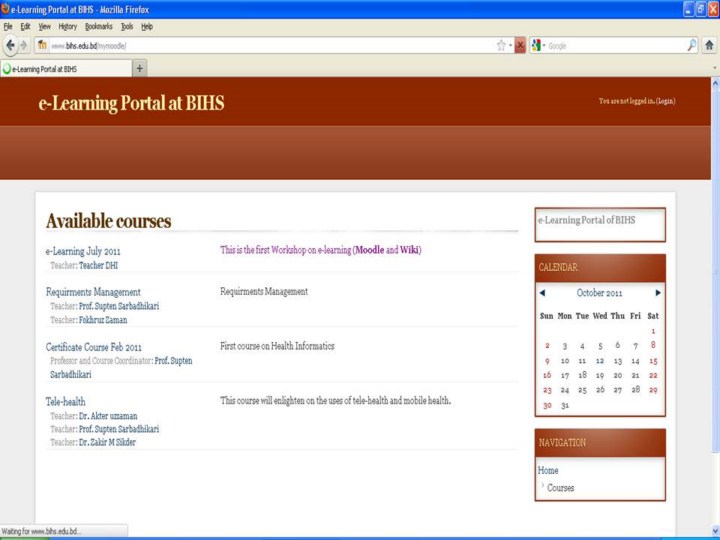Open the address bar history dropdown

[x=510, y=45]
